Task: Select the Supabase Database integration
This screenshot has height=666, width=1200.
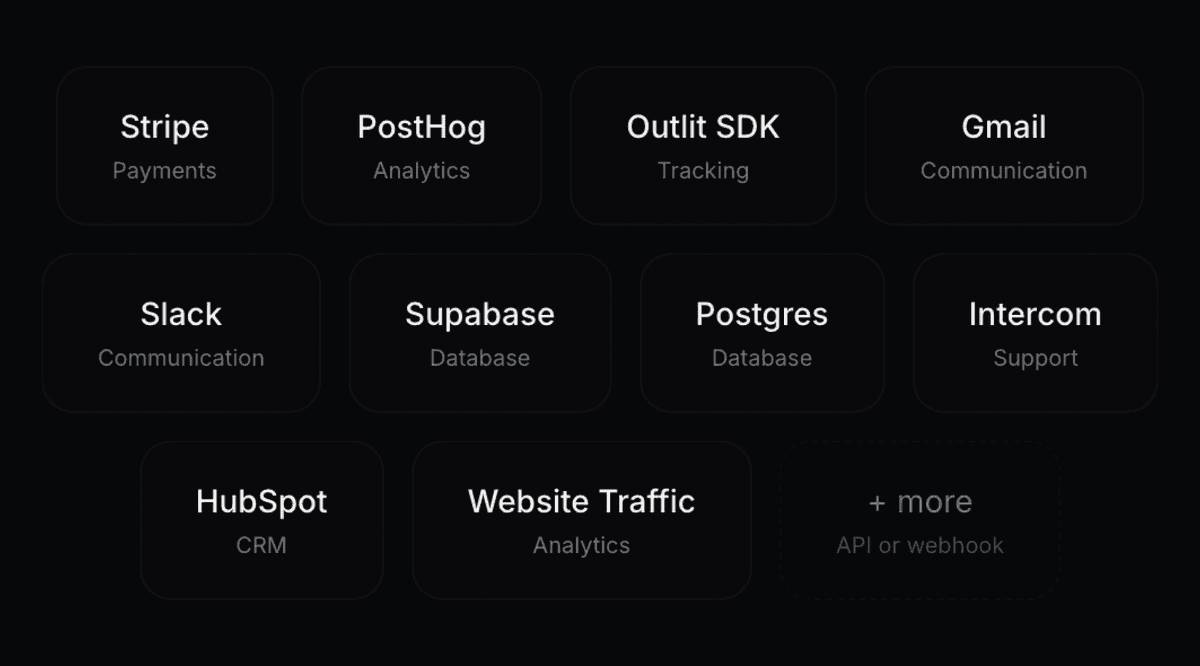Action: coord(480,332)
